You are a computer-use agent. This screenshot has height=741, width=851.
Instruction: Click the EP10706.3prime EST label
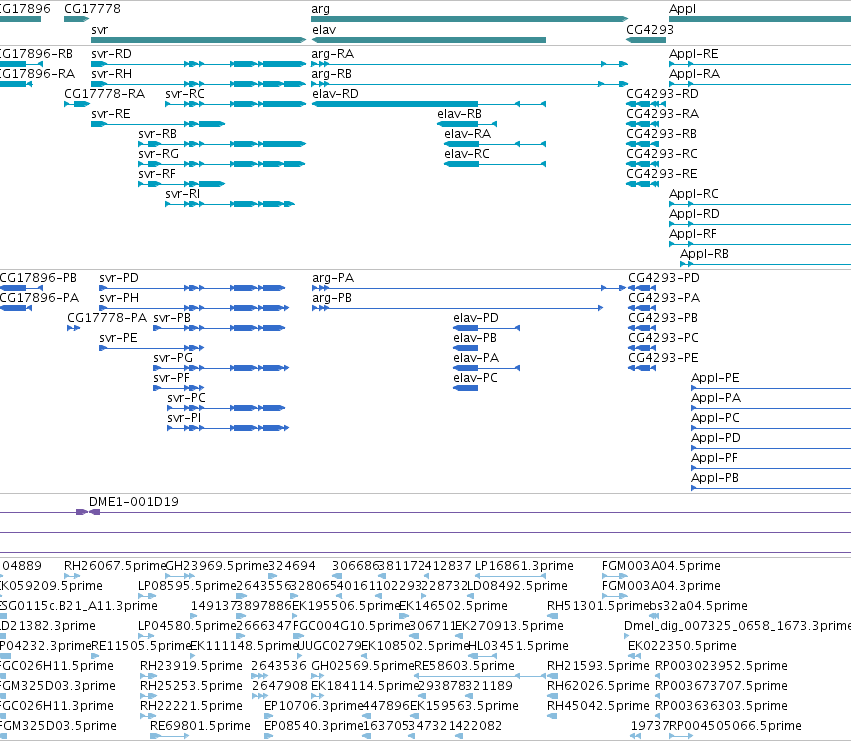(313, 706)
